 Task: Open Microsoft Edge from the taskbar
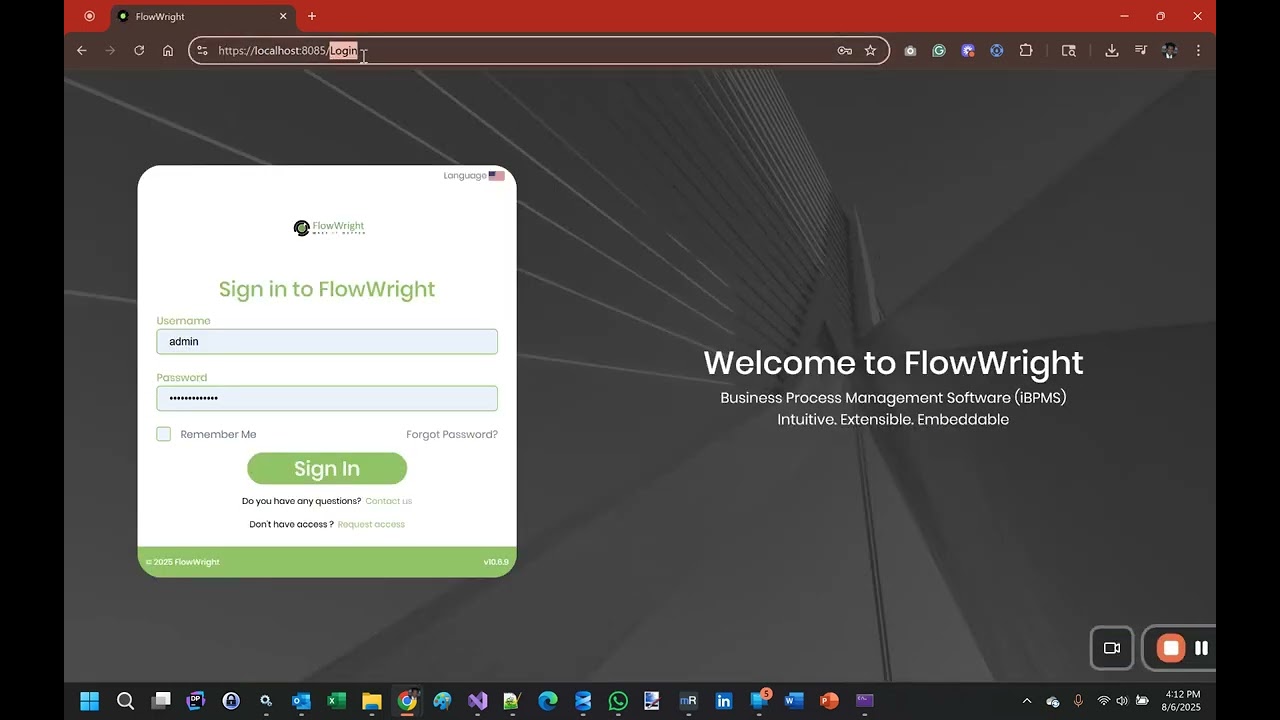click(548, 701)
